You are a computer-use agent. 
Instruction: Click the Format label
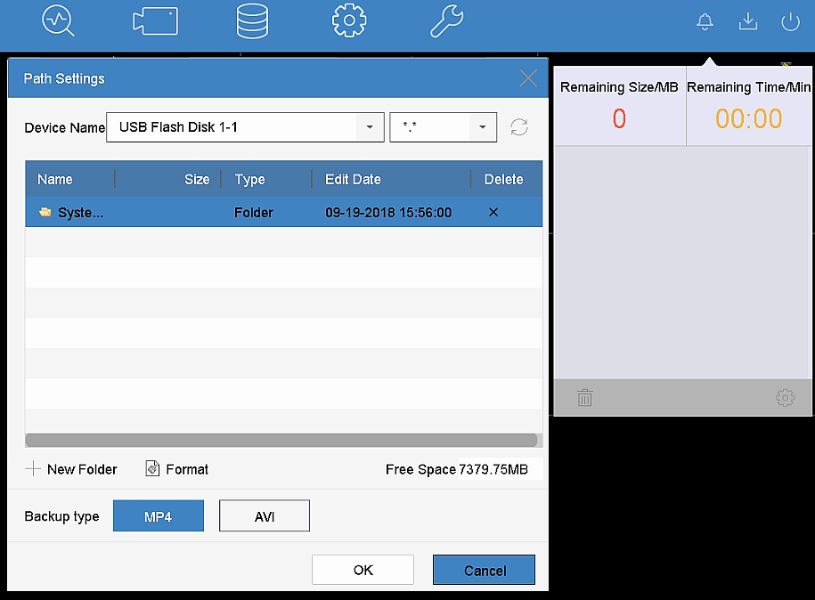[187, 469]
